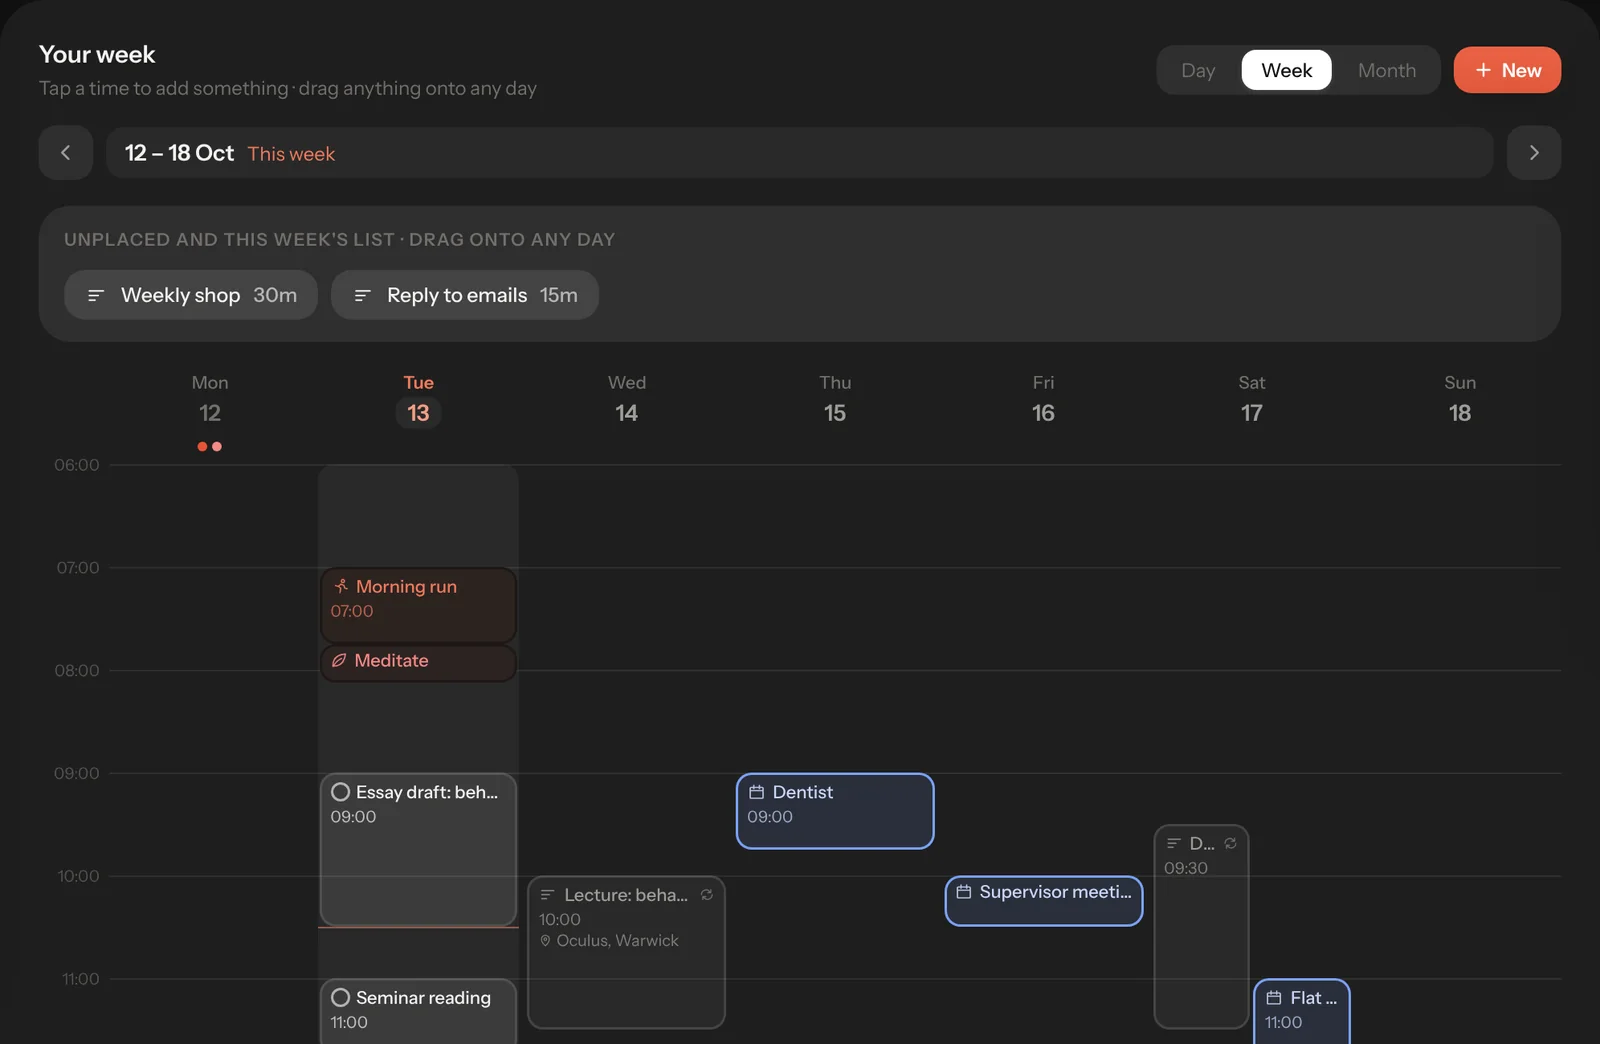Image resolution: width=1600 pixels, height=1044 pixels.
Task: Click the repeat icon on Lecture event
Action: 707,895
